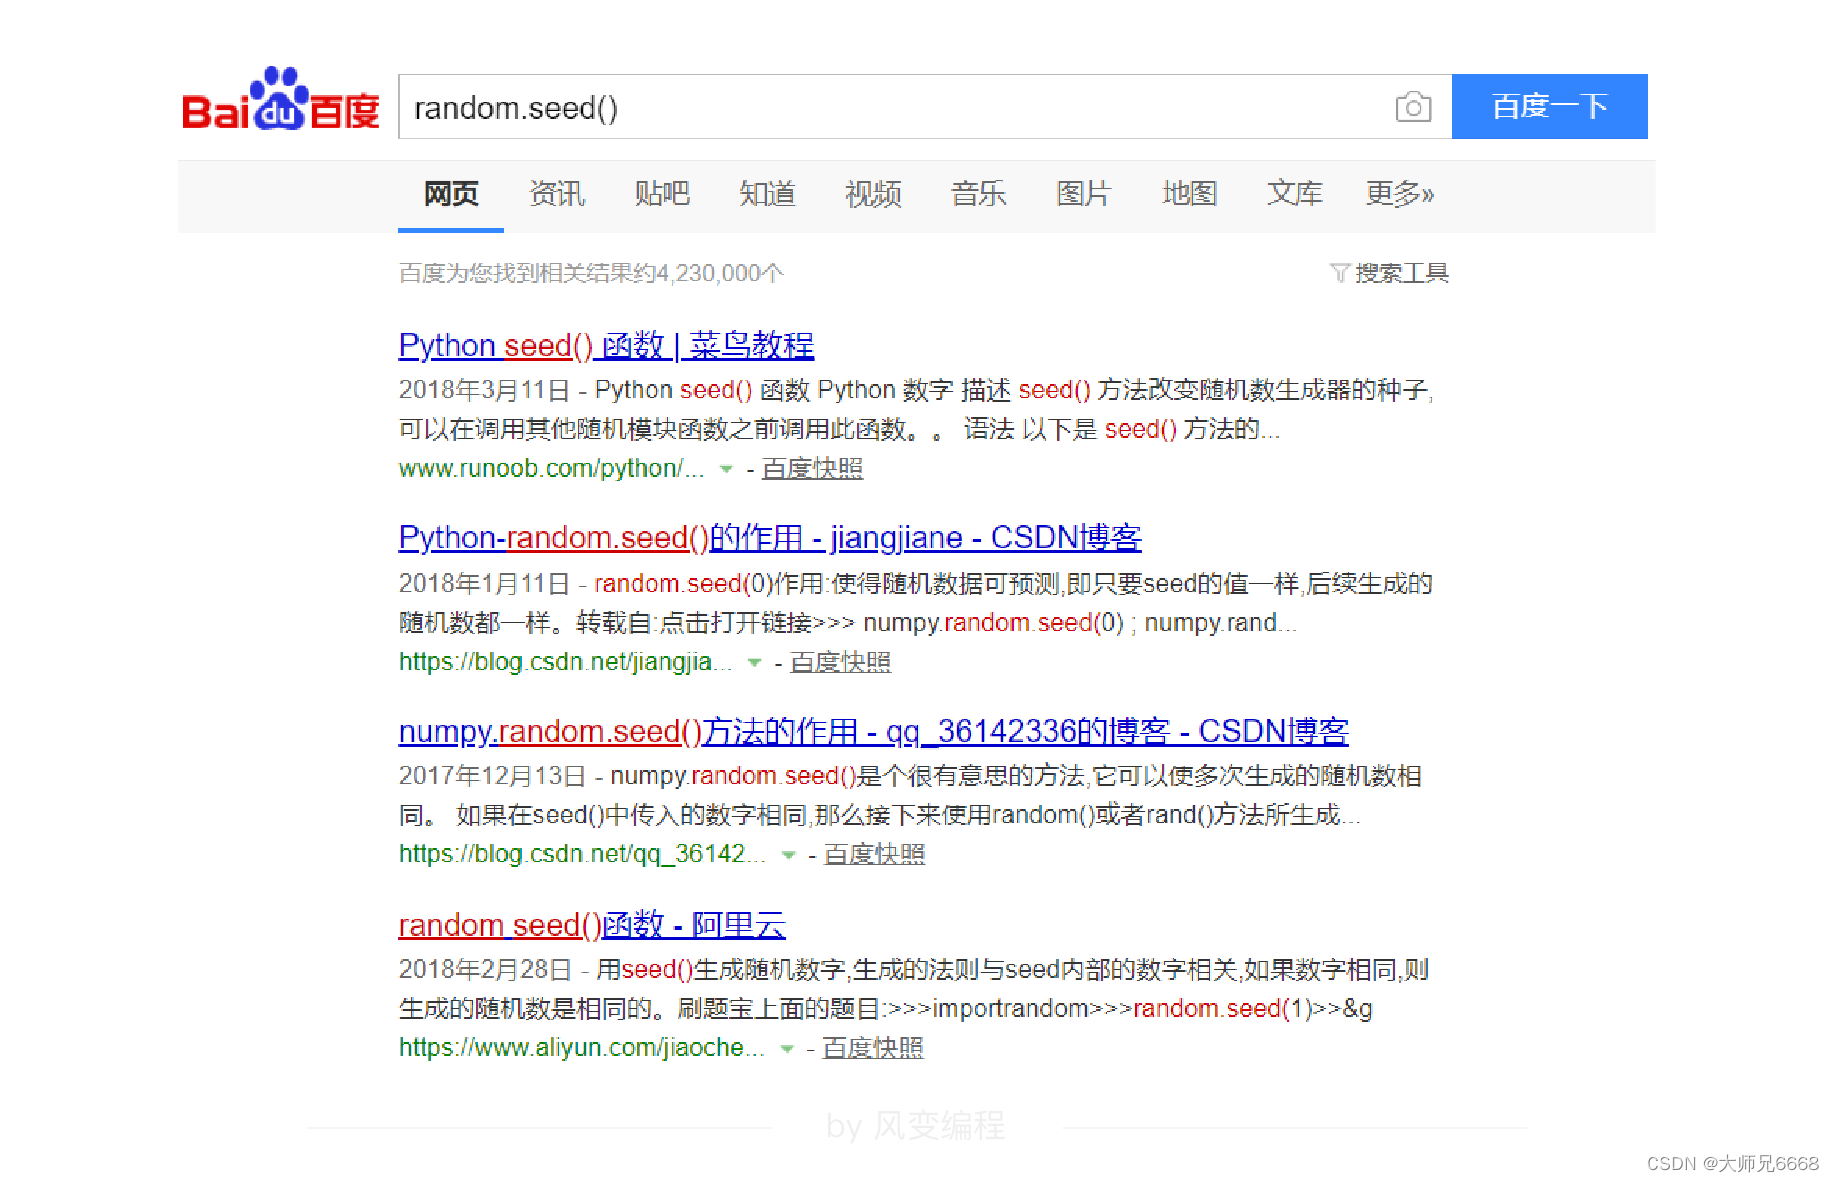Open result Python seed() 函数 | 菜鸟教程

(606, 346)
